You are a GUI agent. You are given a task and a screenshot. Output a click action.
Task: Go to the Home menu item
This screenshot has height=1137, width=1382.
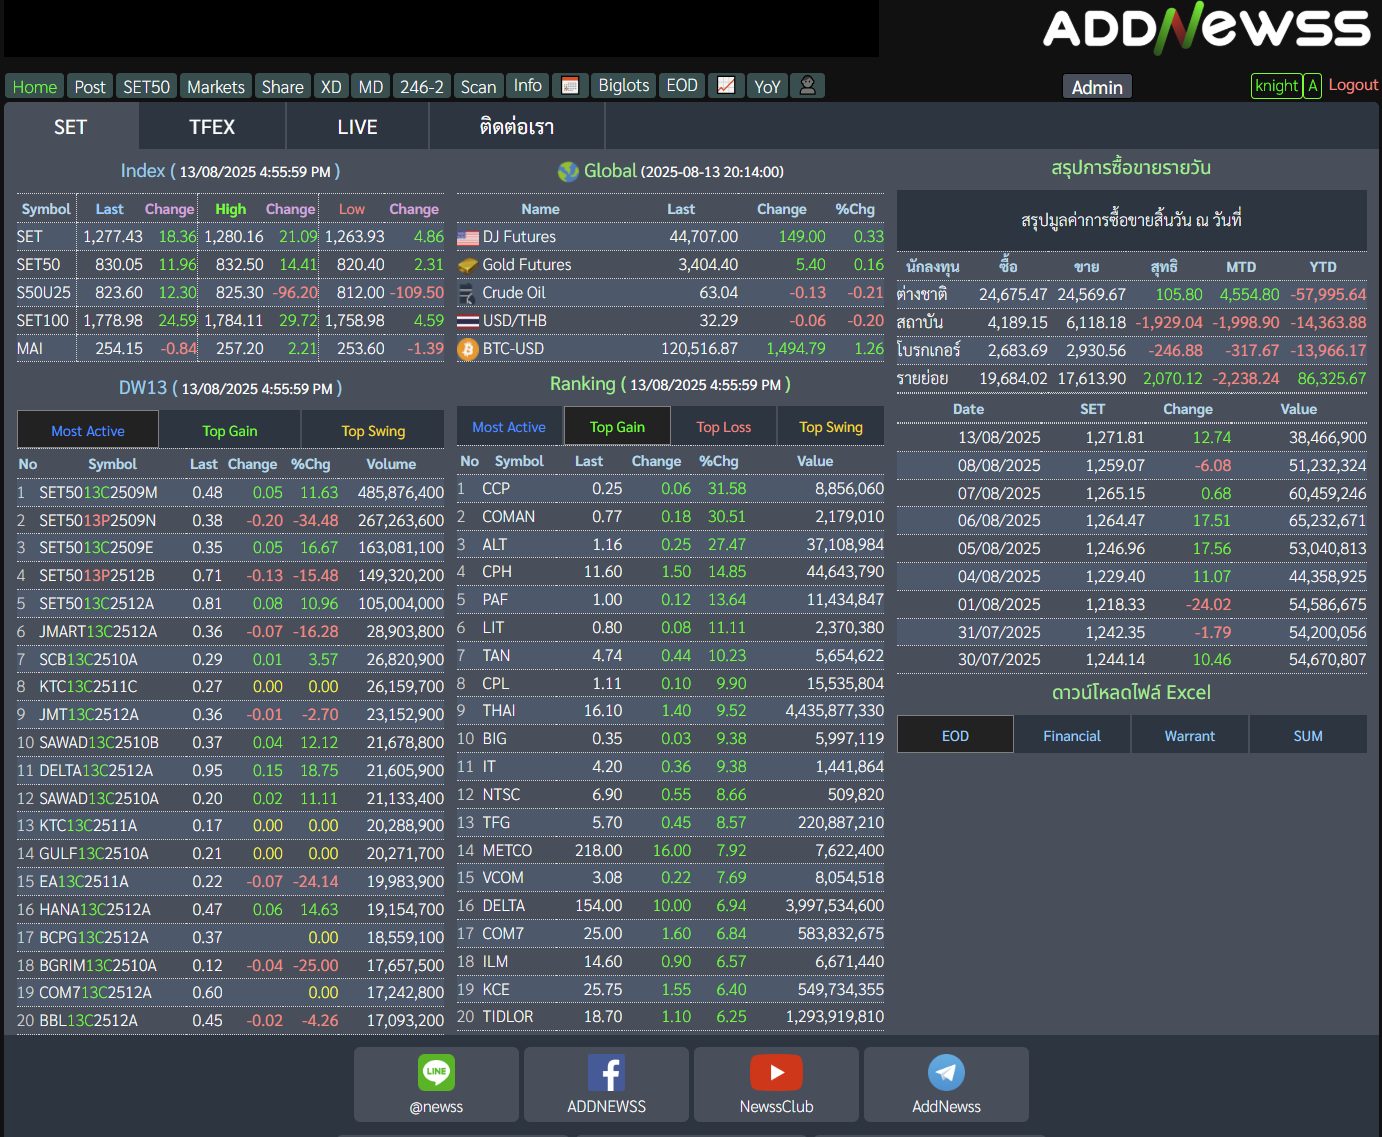(x=35, y=87)
